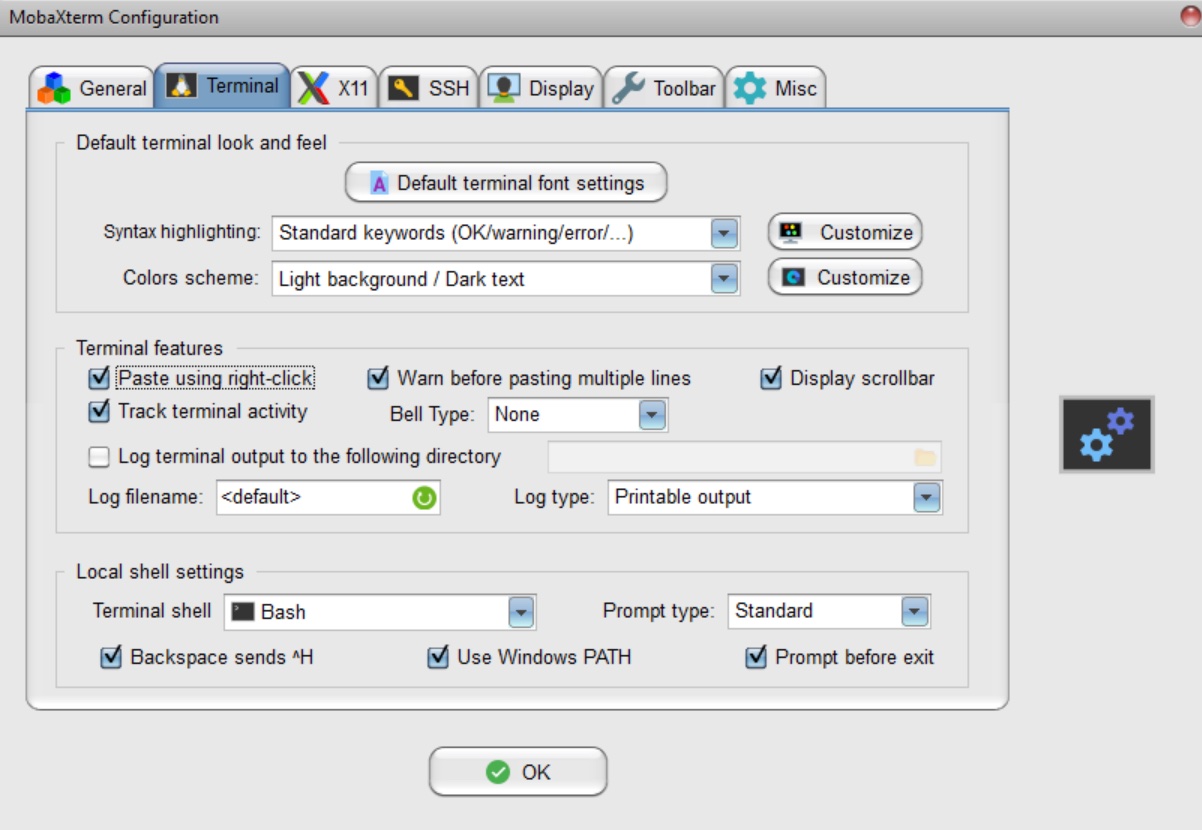Click the log directory path field
This screenshot has height=830, width=1202.
click(x=744, y=457)
